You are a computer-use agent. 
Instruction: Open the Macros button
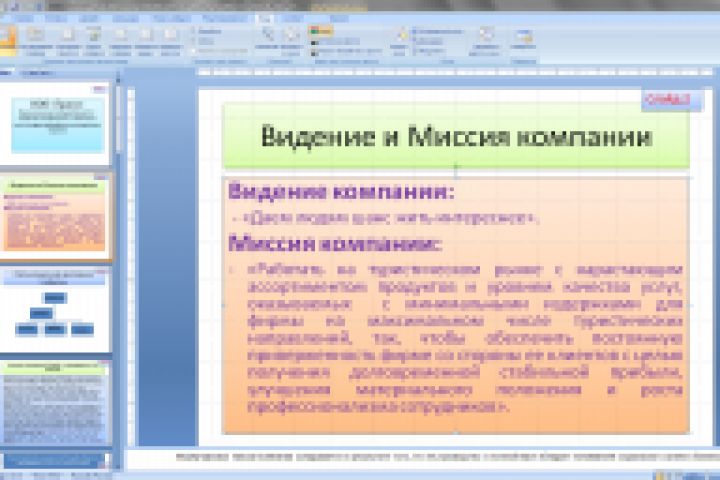pyautogui.click(x=523, y=40)
